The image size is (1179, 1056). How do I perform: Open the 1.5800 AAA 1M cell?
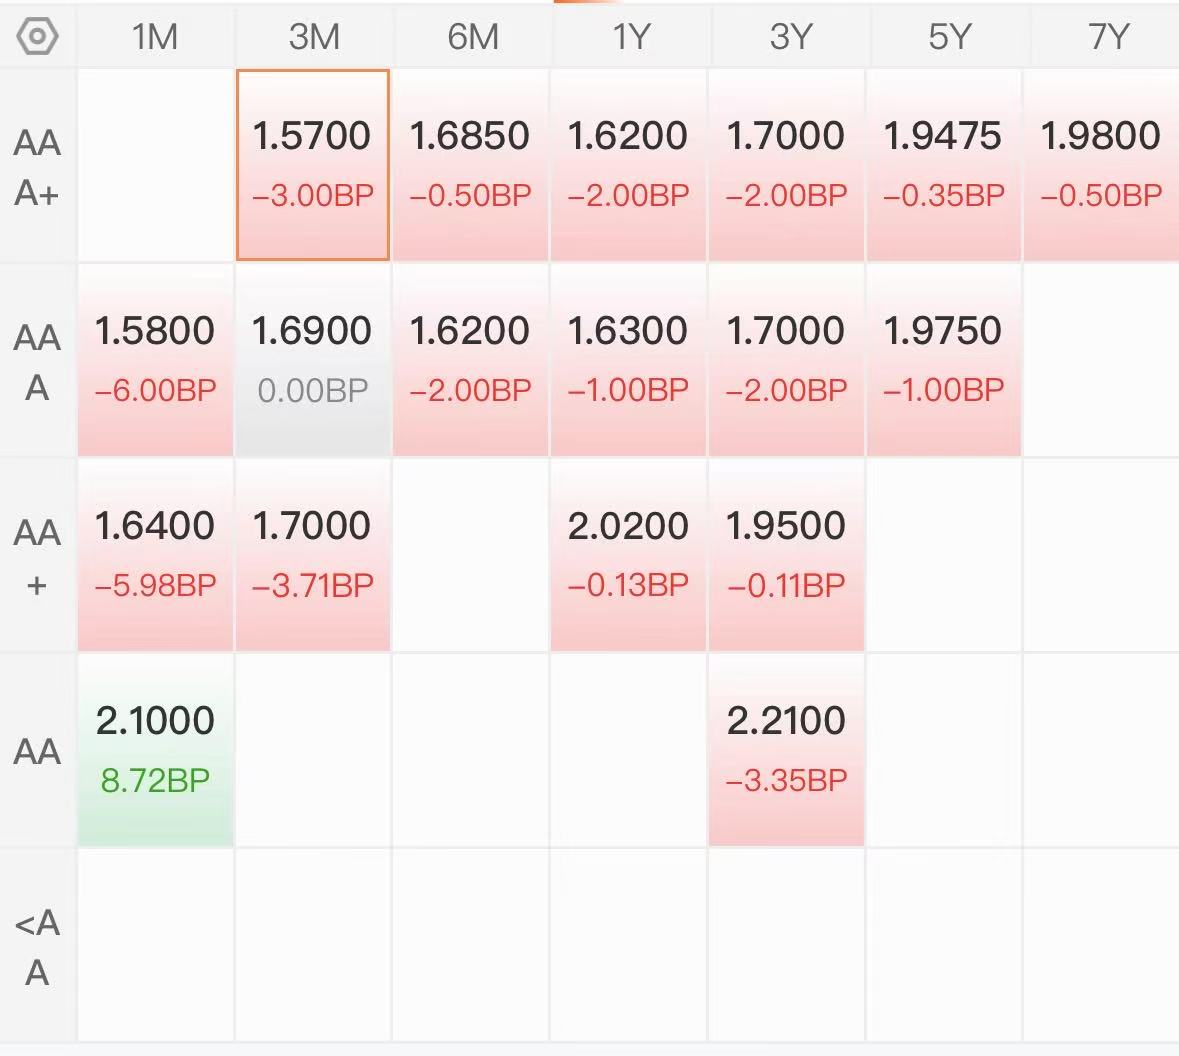156,360
